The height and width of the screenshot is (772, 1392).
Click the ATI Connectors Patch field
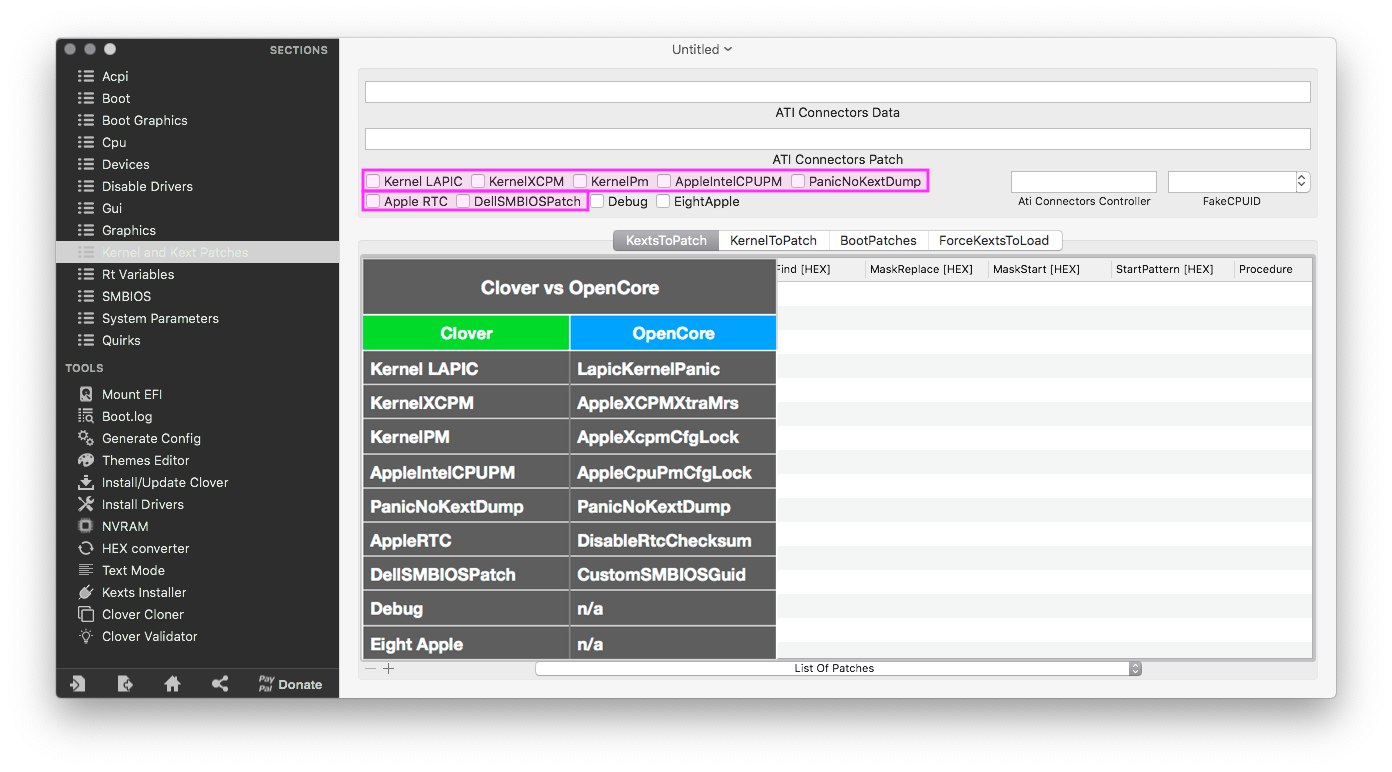(x=838, y=139)
